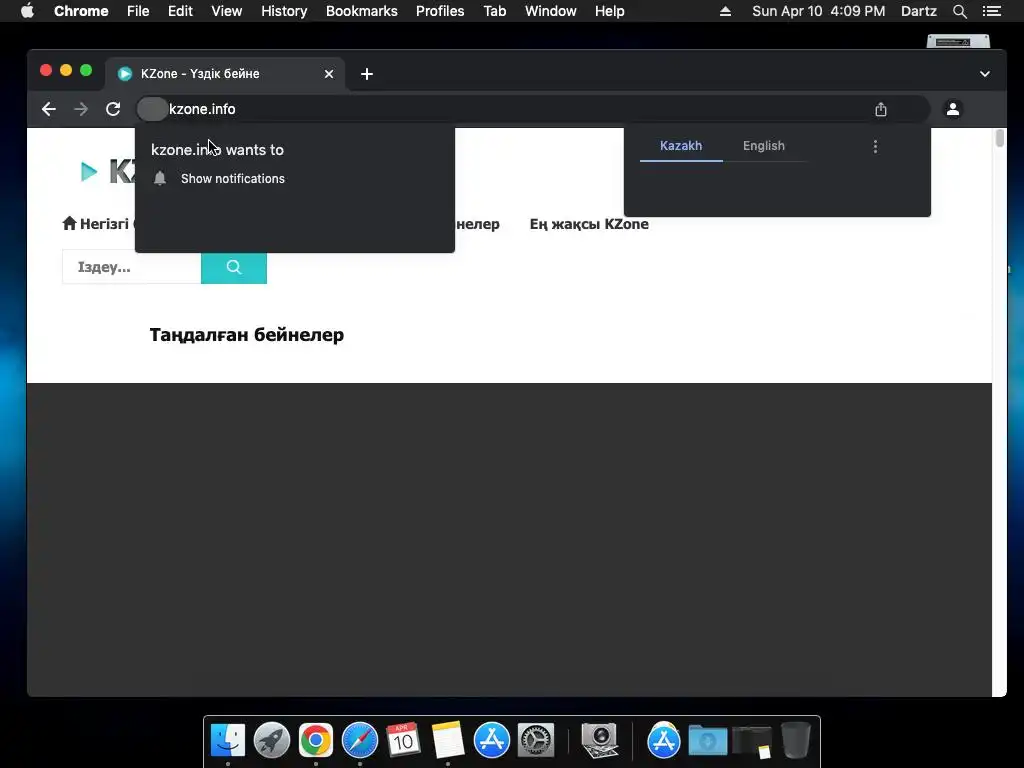This screenshot has width=1024, height=768.
Task: Expand the tab search chevron
Action: click(x=985, y=74)
